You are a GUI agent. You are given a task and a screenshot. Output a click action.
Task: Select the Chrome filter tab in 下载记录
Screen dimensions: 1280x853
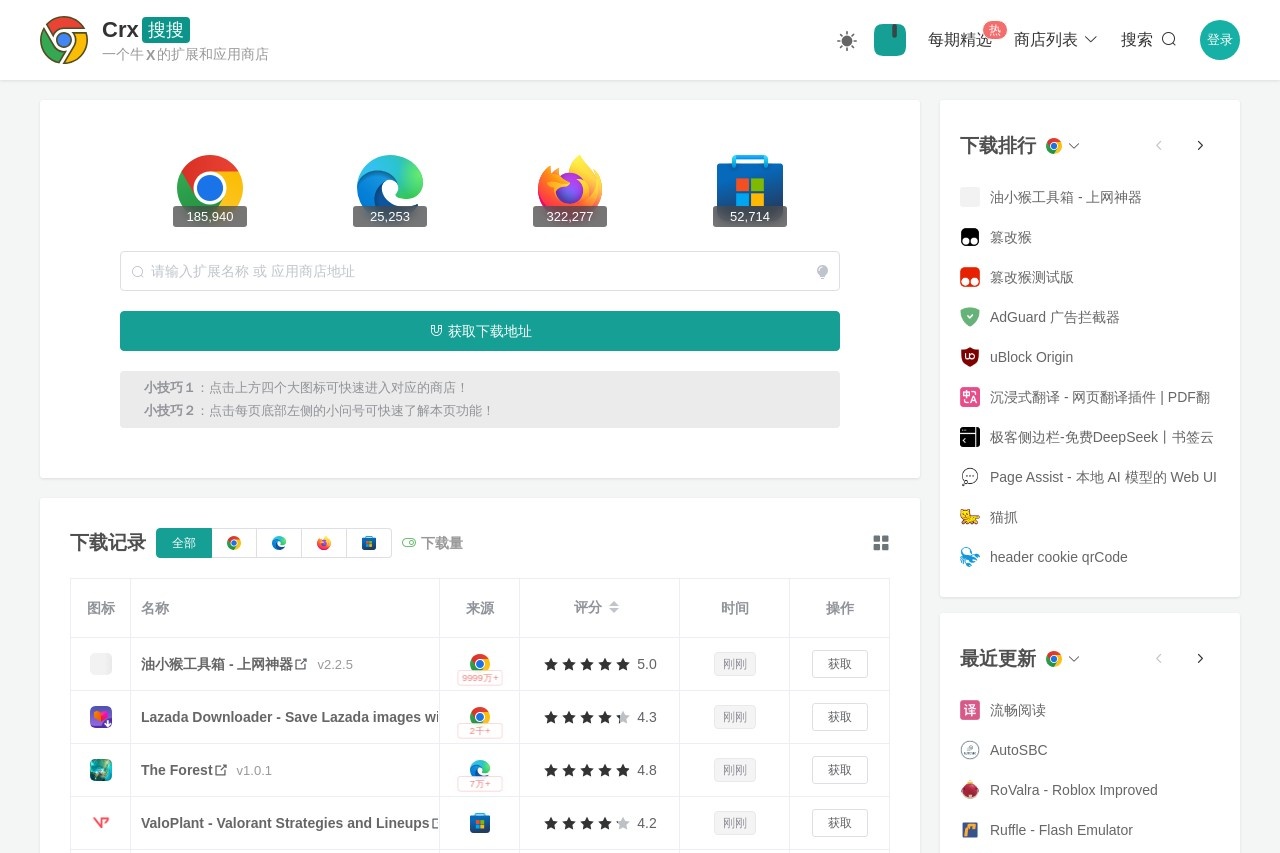(x=234, y=543)
